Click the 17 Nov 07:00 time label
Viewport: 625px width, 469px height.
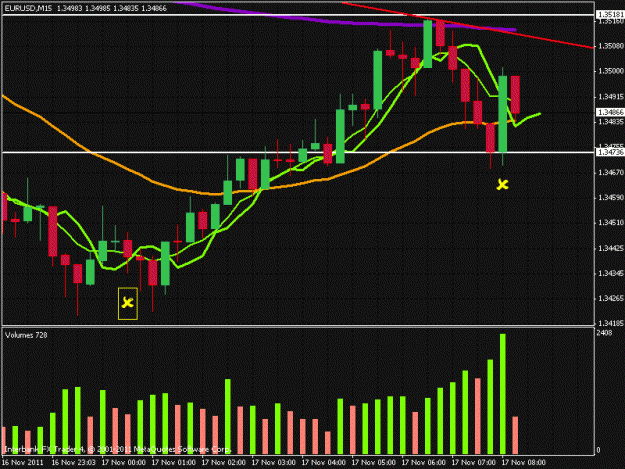(x=474, y=462)
